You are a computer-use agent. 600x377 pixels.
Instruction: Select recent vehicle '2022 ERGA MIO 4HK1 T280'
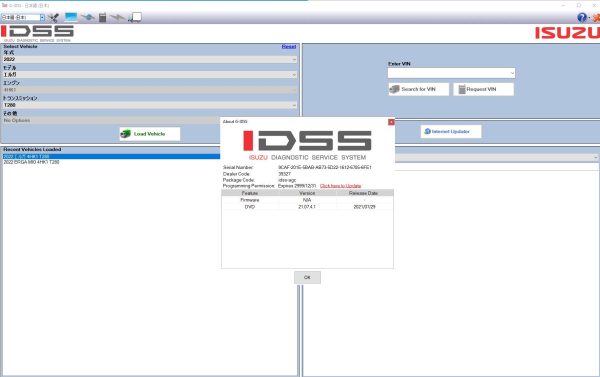click(31, 162)
